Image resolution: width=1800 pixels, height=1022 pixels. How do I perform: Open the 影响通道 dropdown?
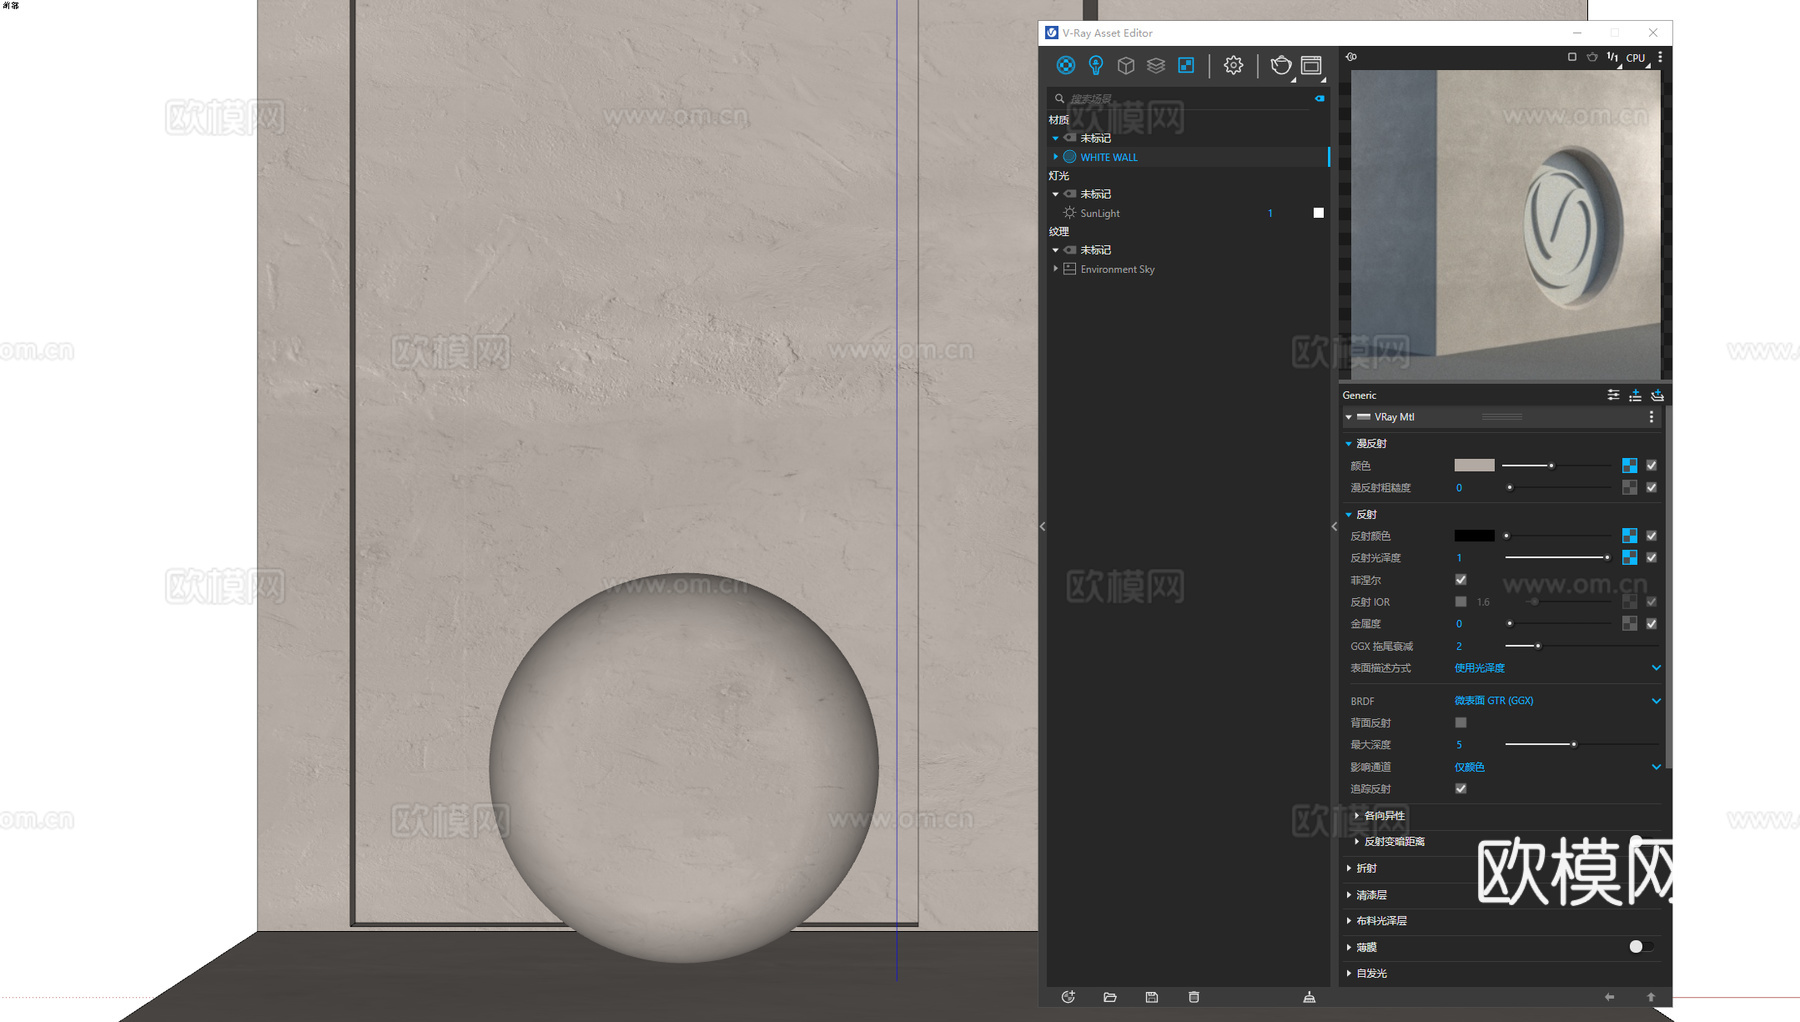click(1557, 767)
